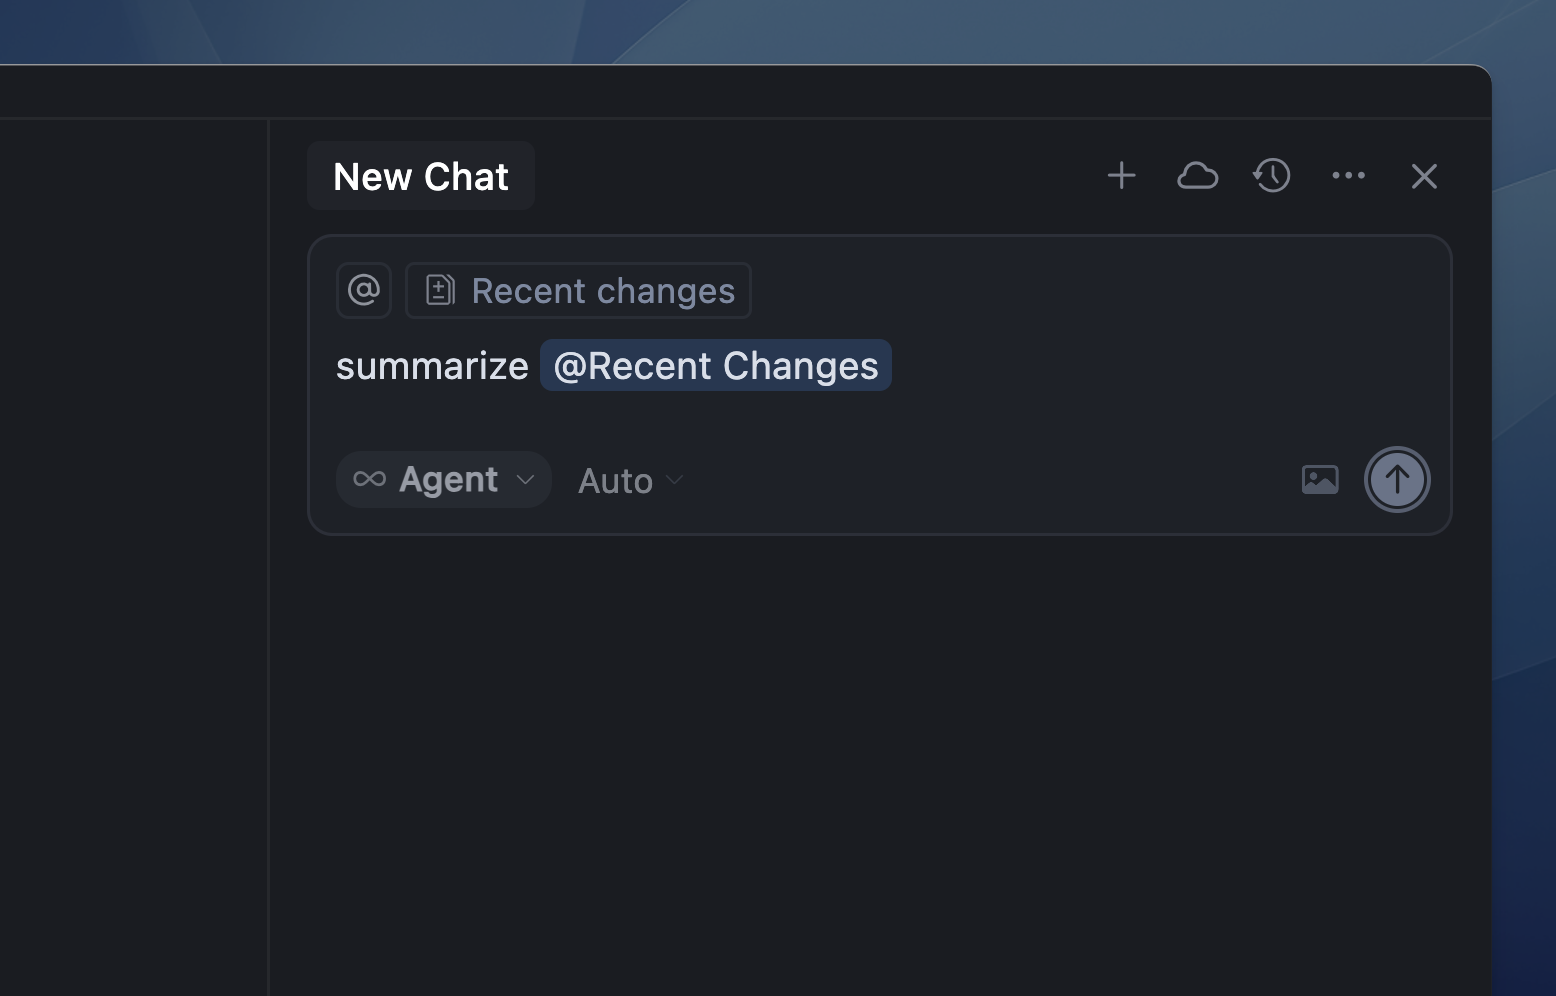Close the chat panel with X
Screen dimensions: 1556x996
[x=1424, y=176]
